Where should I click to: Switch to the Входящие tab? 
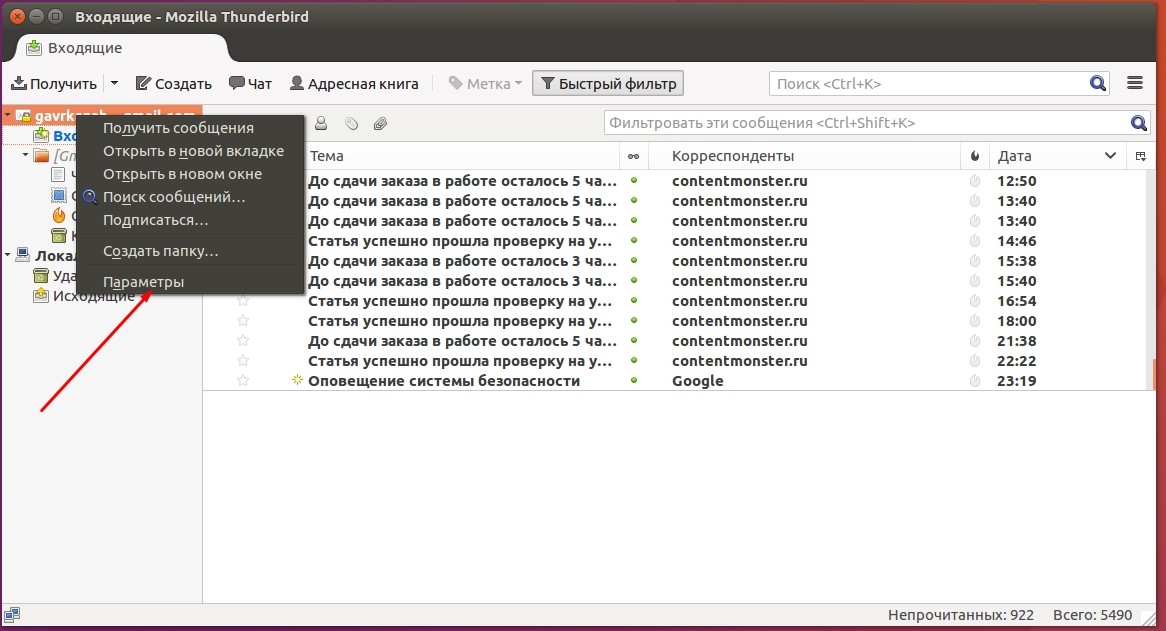coord(121,48)
